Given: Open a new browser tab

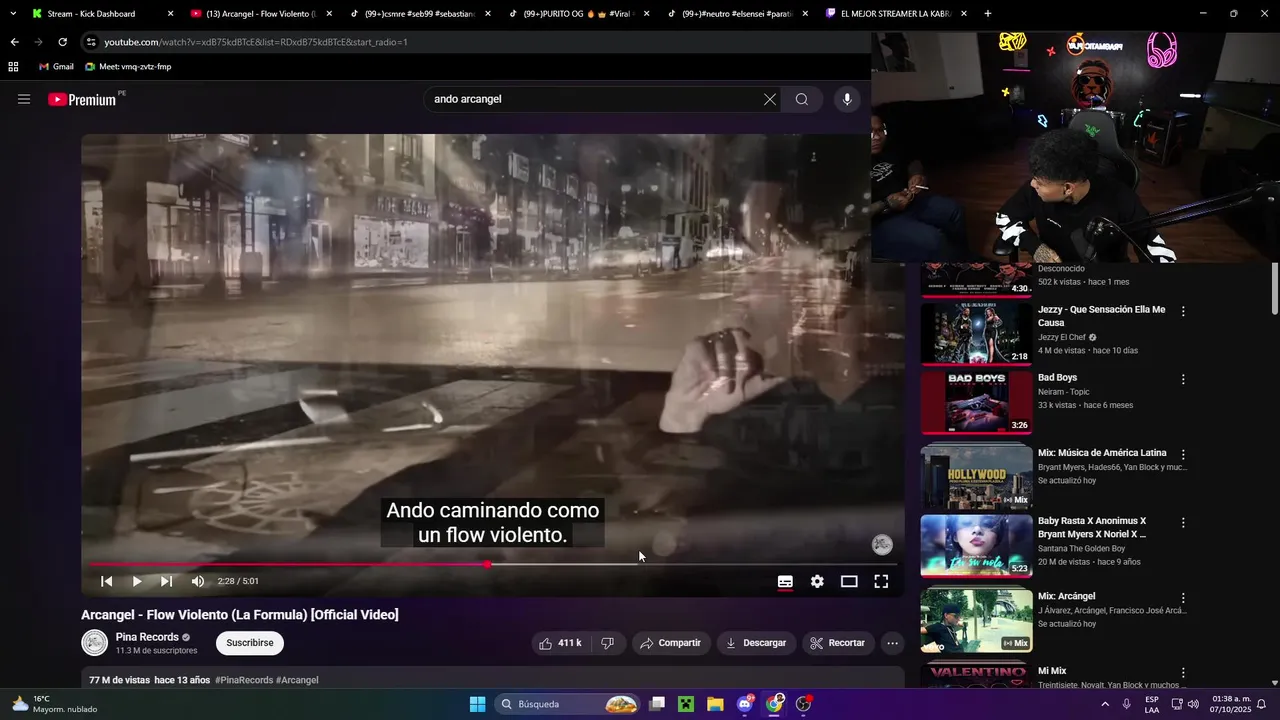Looking at the screenshot, I should (x=988, y=14).
